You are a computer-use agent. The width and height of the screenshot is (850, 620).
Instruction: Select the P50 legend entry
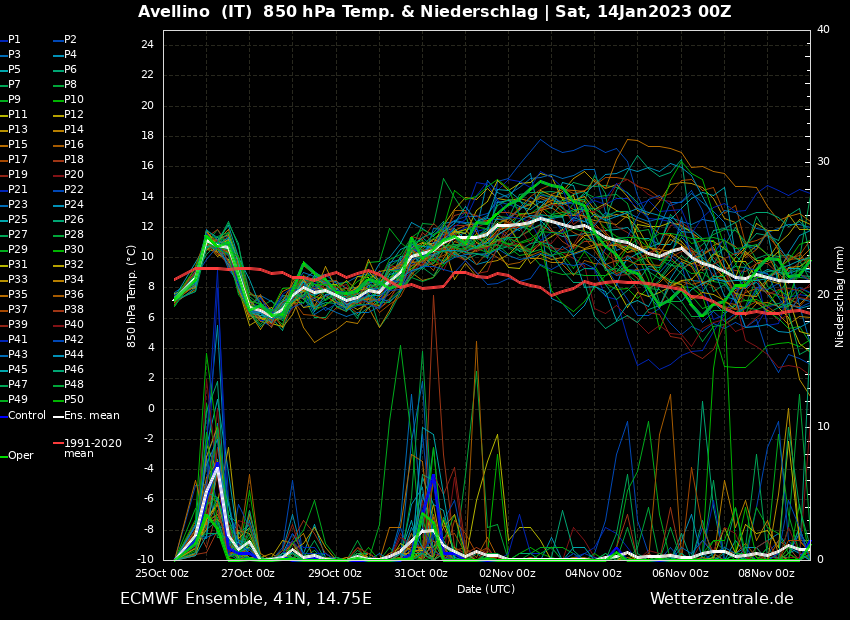(74, 400)
